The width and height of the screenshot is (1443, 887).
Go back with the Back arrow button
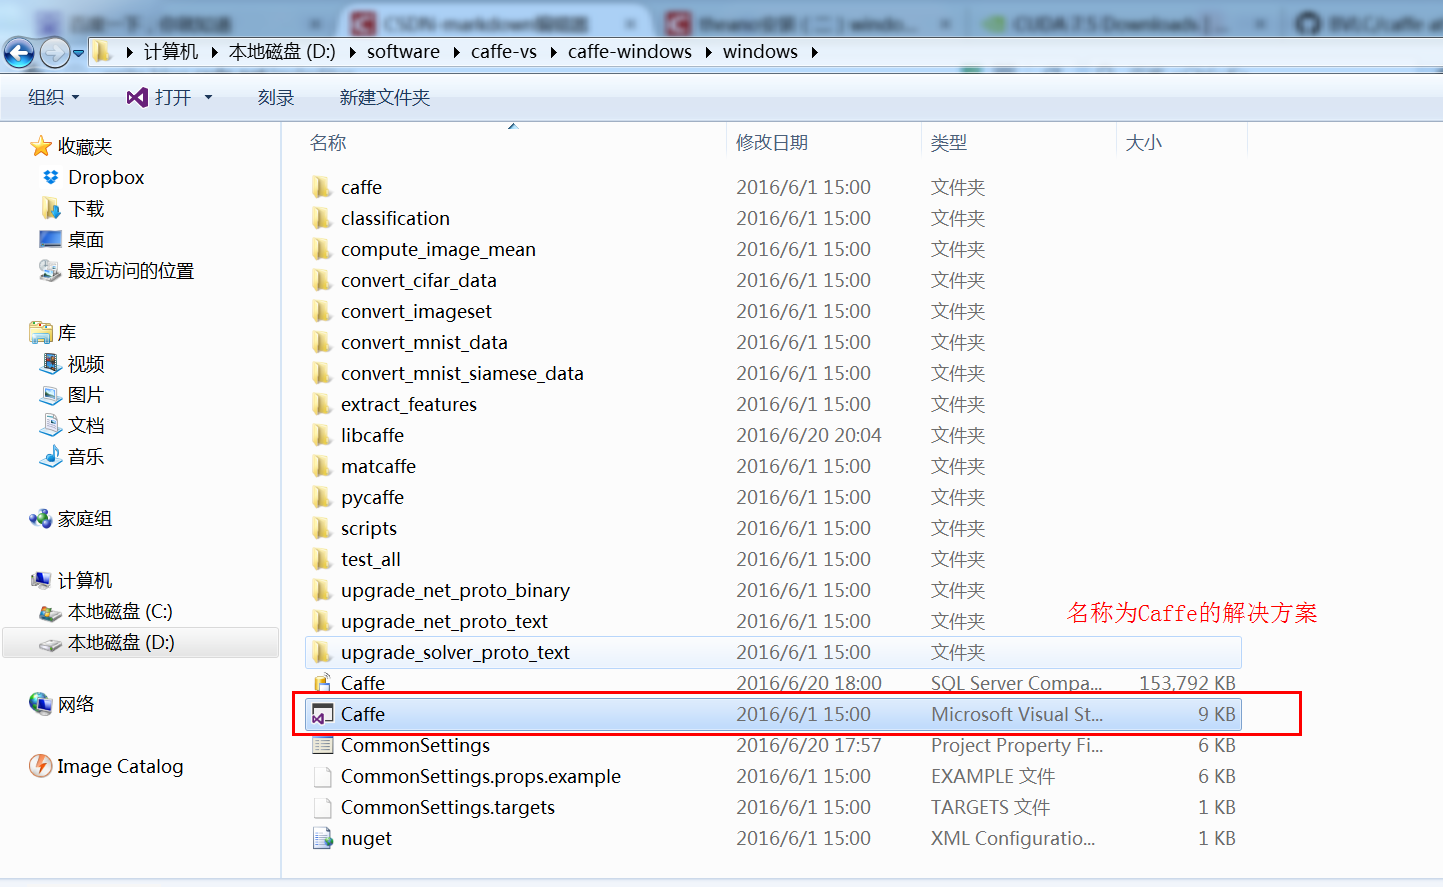tap(19, 52)
